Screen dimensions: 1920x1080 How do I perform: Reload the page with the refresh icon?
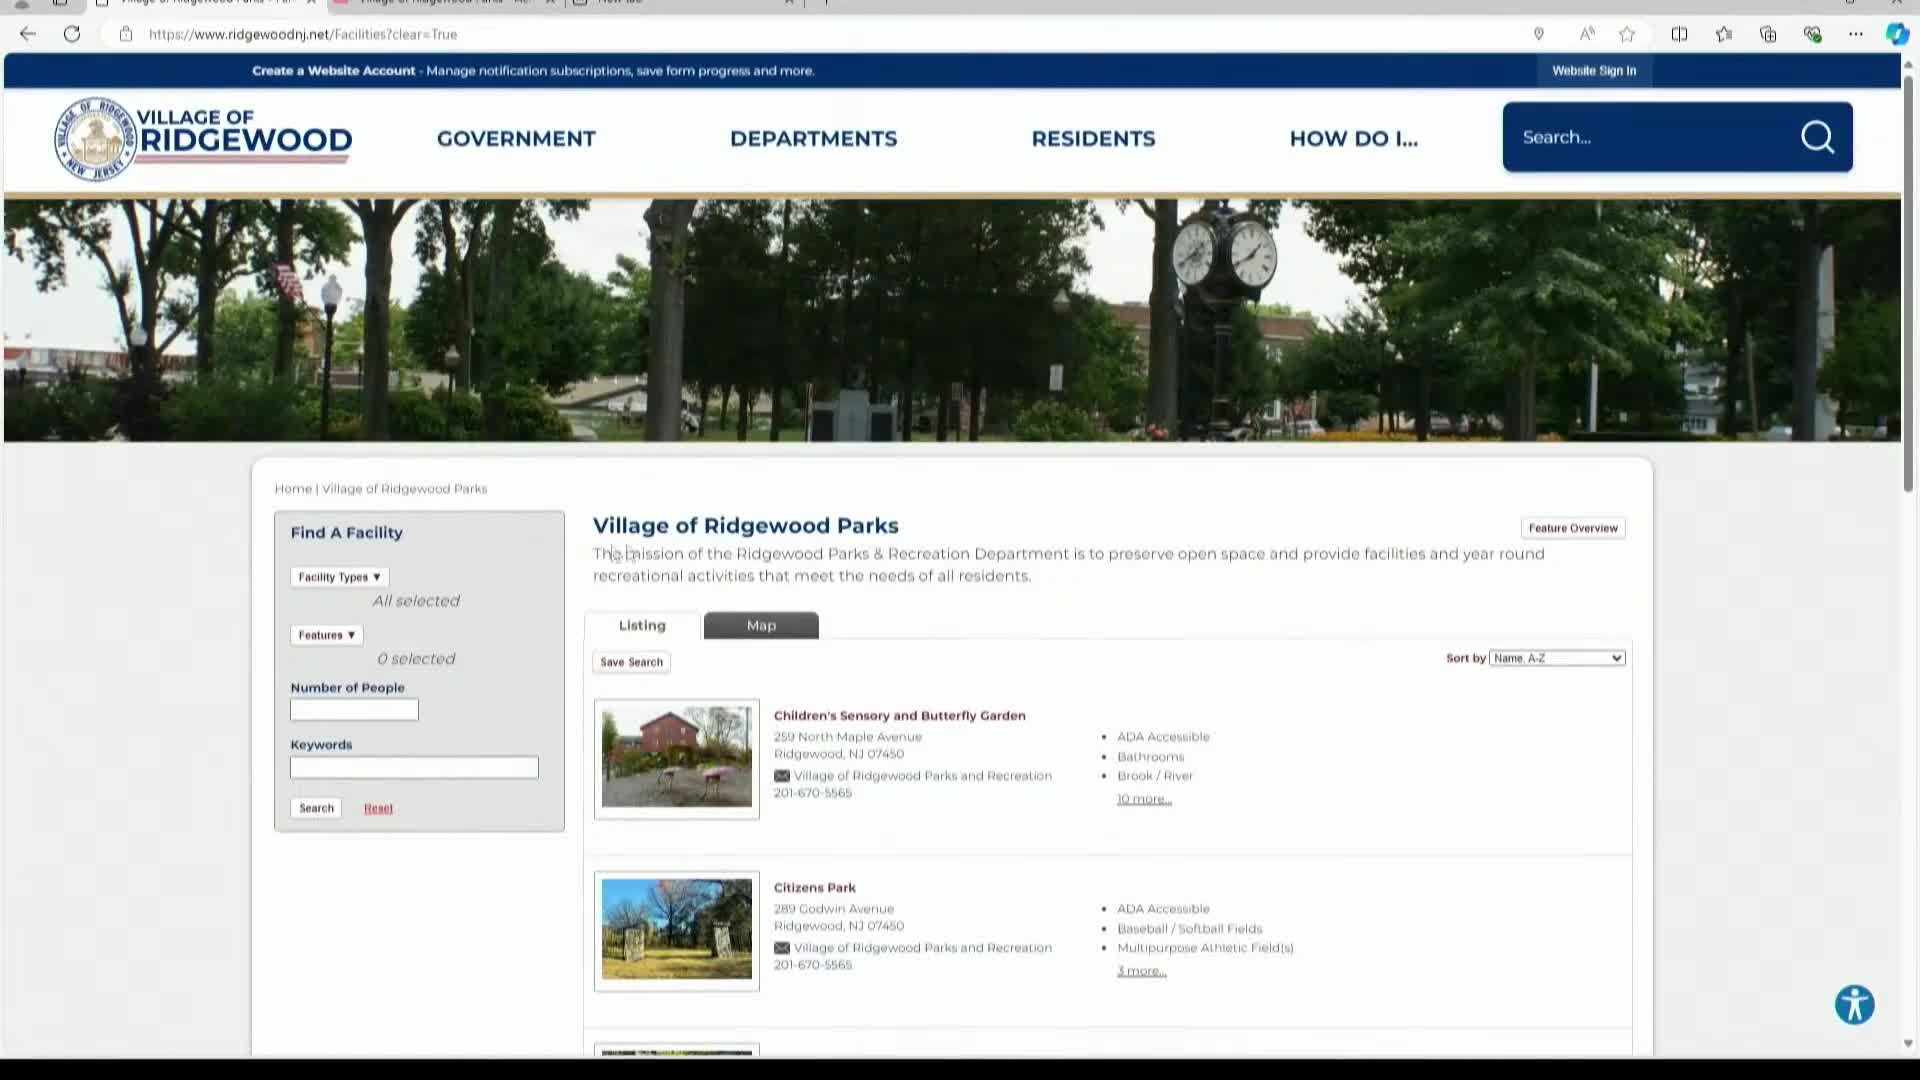pyautogui.click(x=72, y=34)
